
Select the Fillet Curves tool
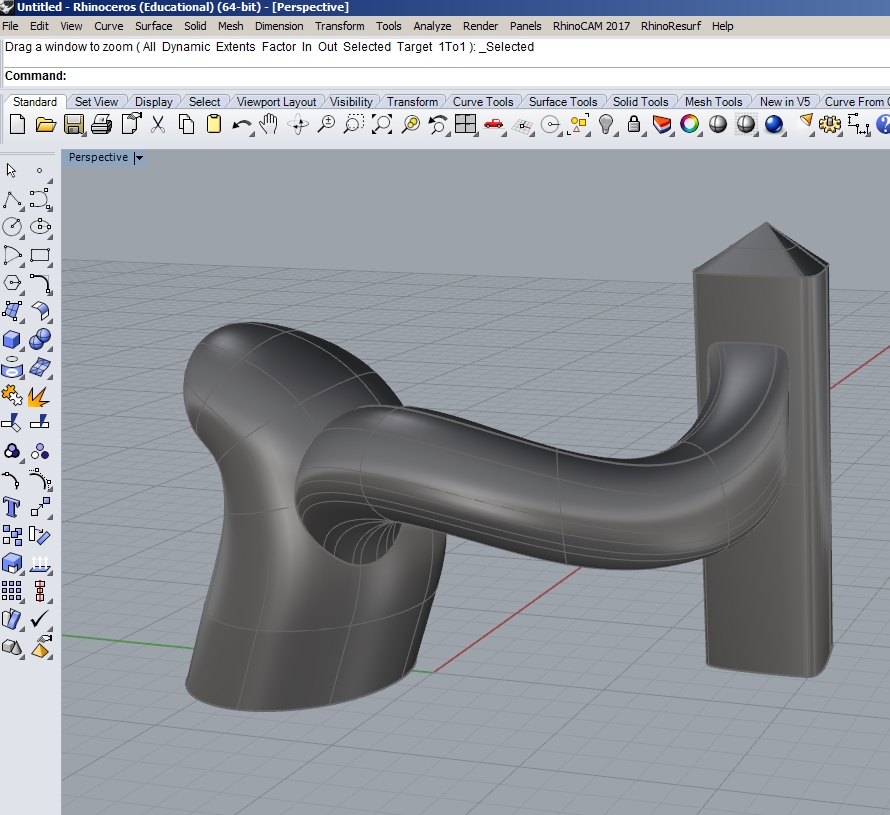(40, 283)
